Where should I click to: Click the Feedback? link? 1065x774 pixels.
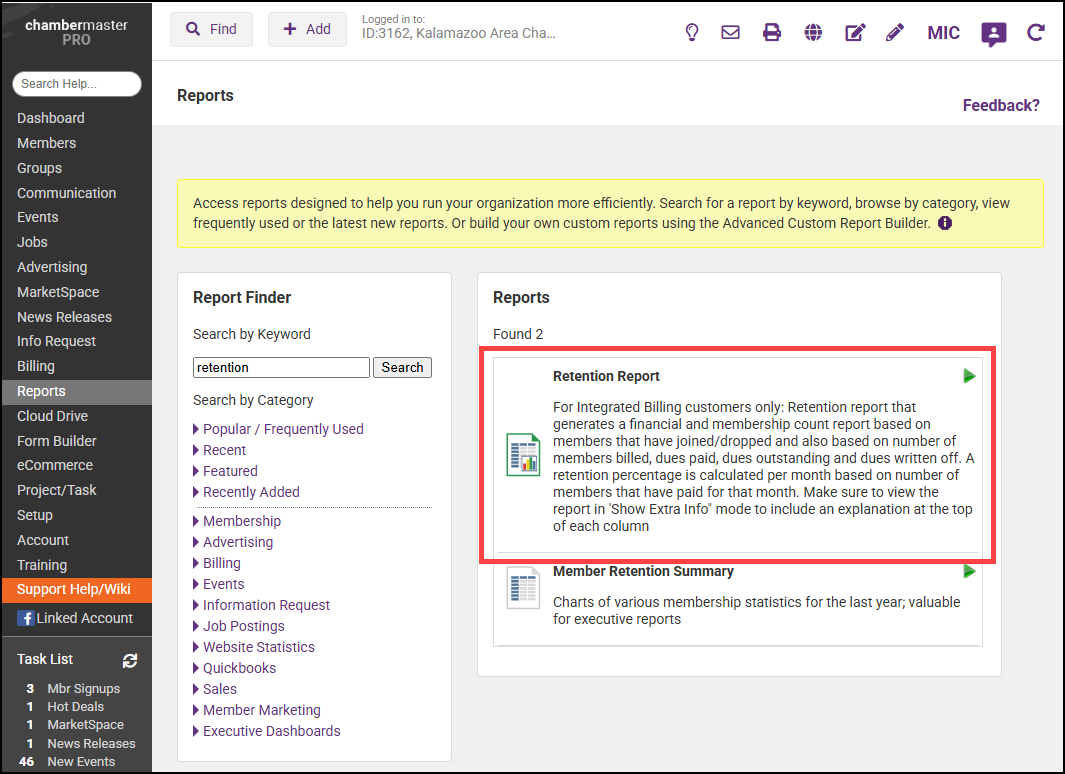click(1000, 105)
